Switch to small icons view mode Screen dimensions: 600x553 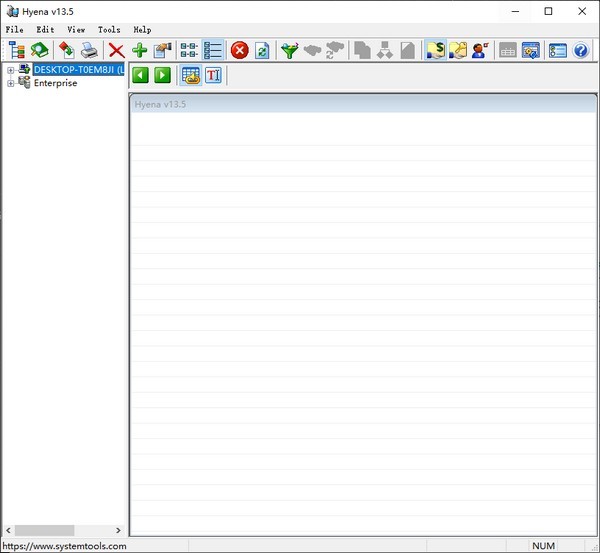pyautogui.click(x=189, y=50)
